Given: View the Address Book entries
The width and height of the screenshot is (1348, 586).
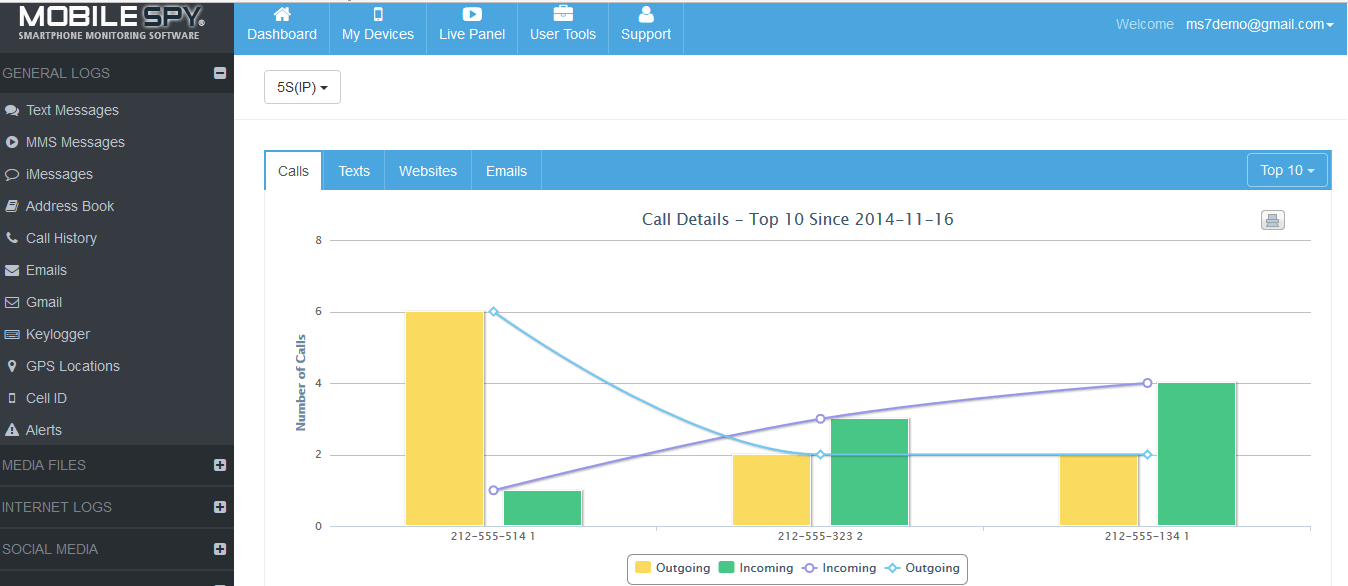Looking at the screenshot, I should click(70, 206).
